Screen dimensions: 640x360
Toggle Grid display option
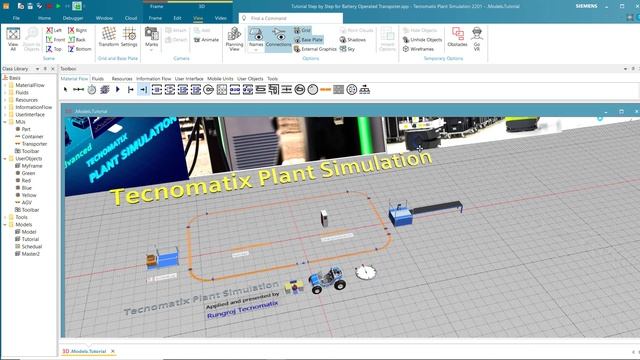coord(302,30)
